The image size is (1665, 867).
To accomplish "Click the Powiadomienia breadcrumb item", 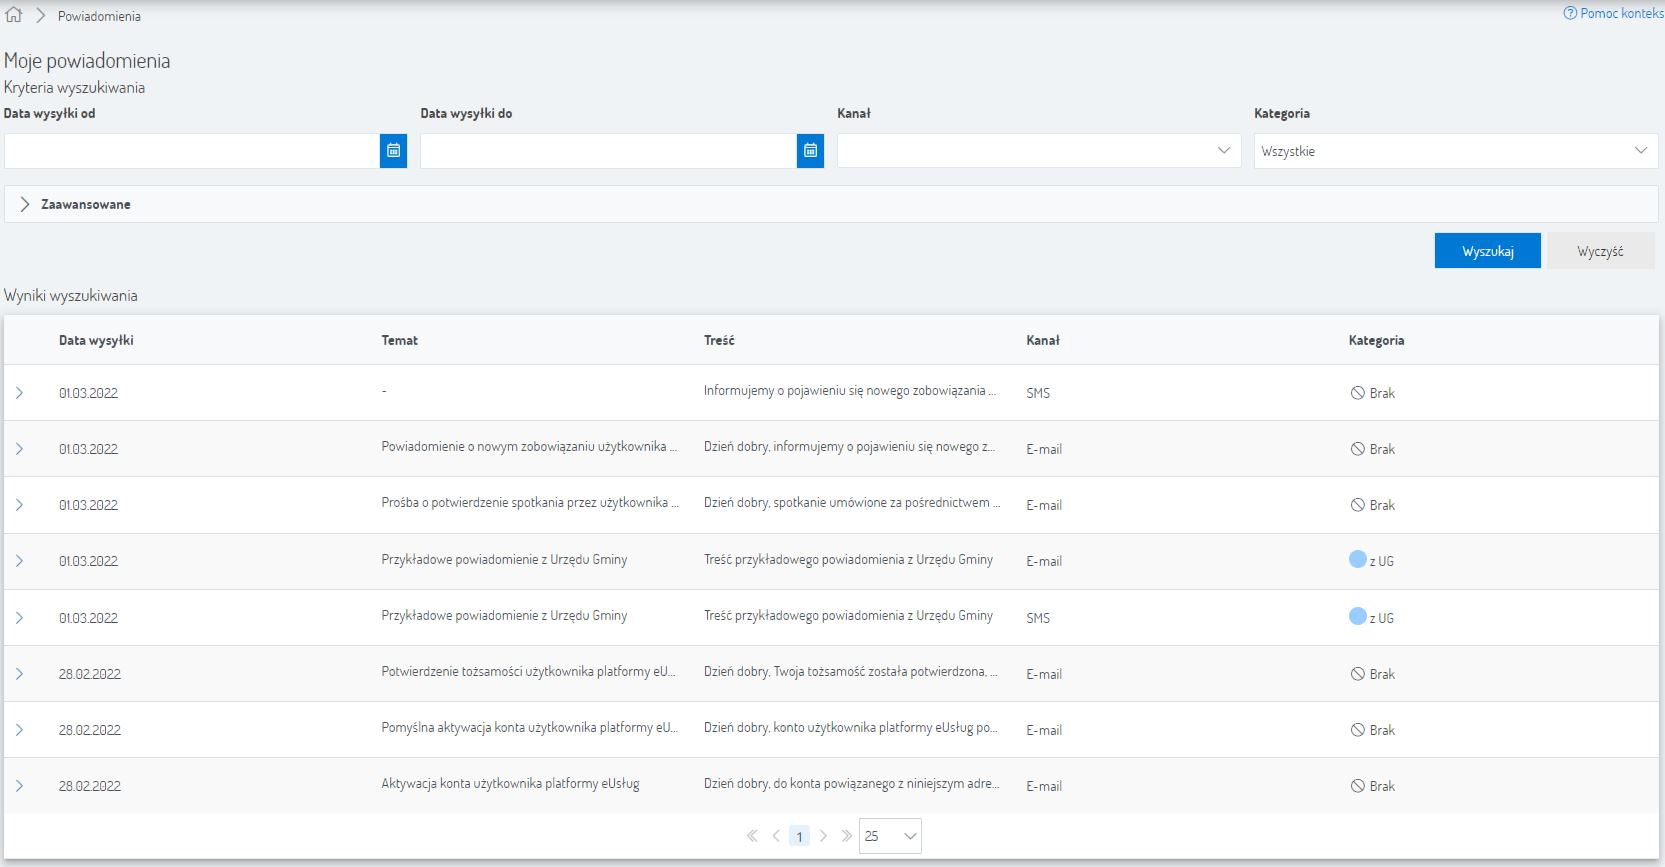I will [x=99, y=16].
